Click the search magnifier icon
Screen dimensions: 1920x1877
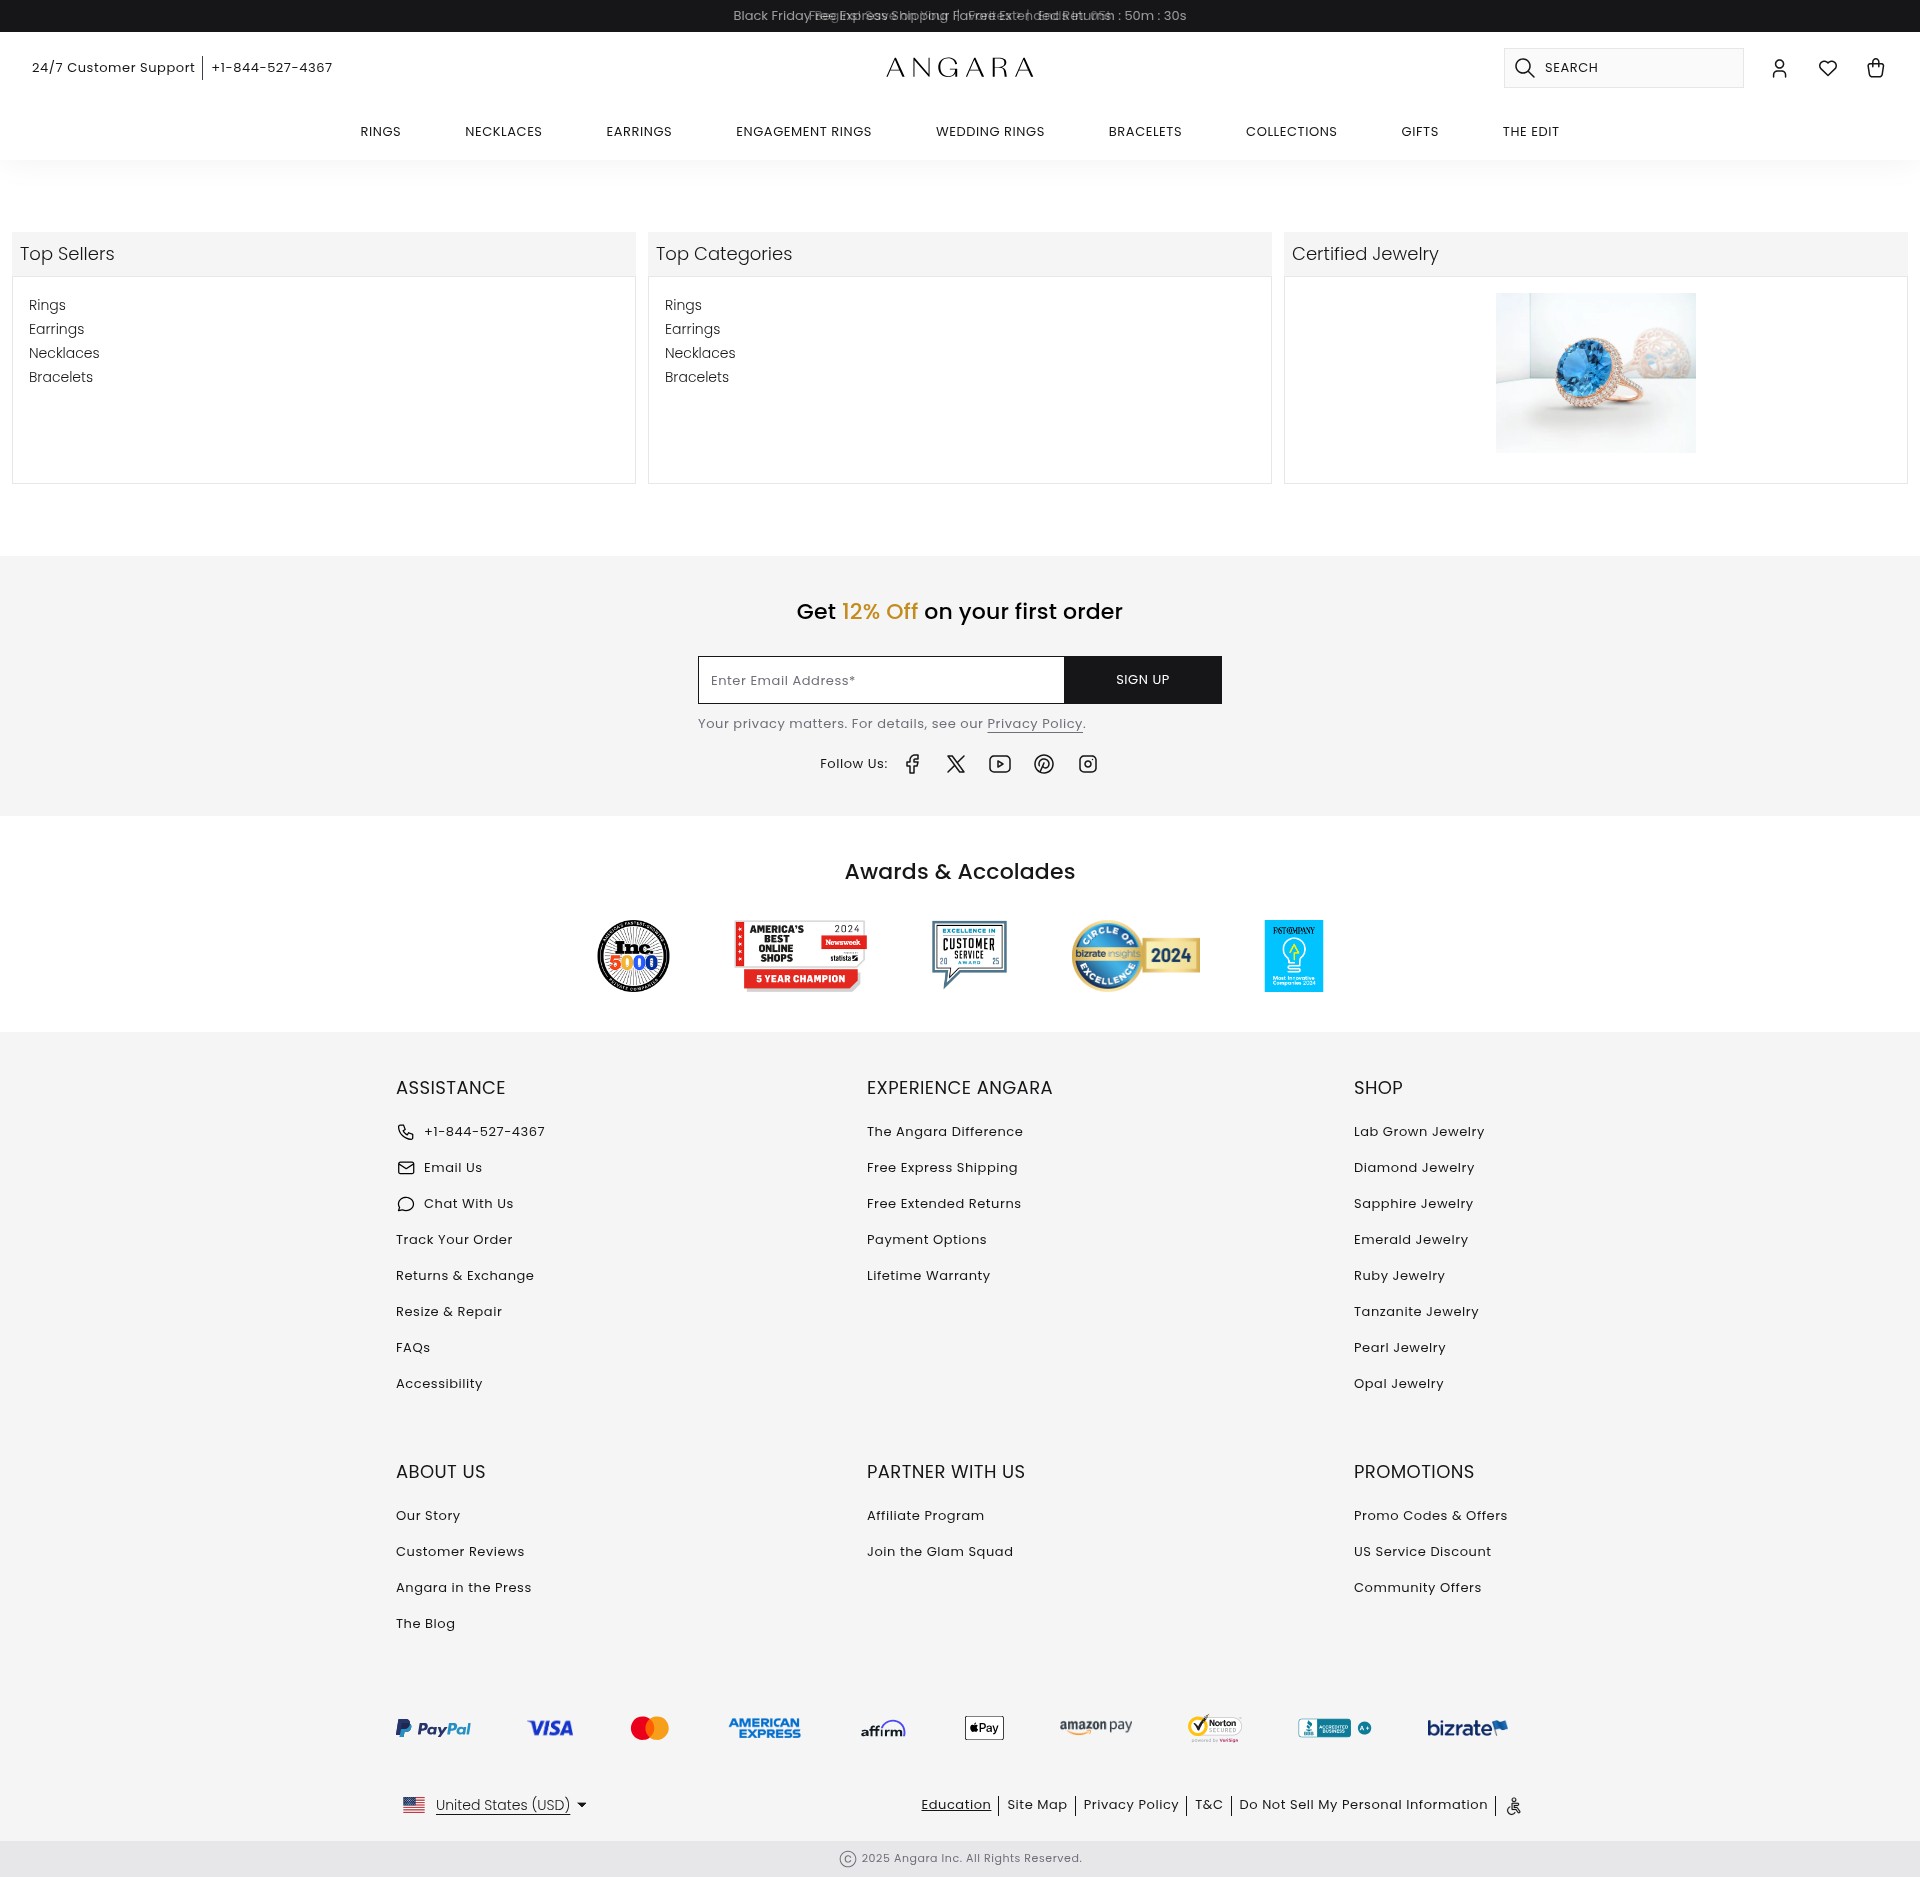click(x=1524, y=68)
